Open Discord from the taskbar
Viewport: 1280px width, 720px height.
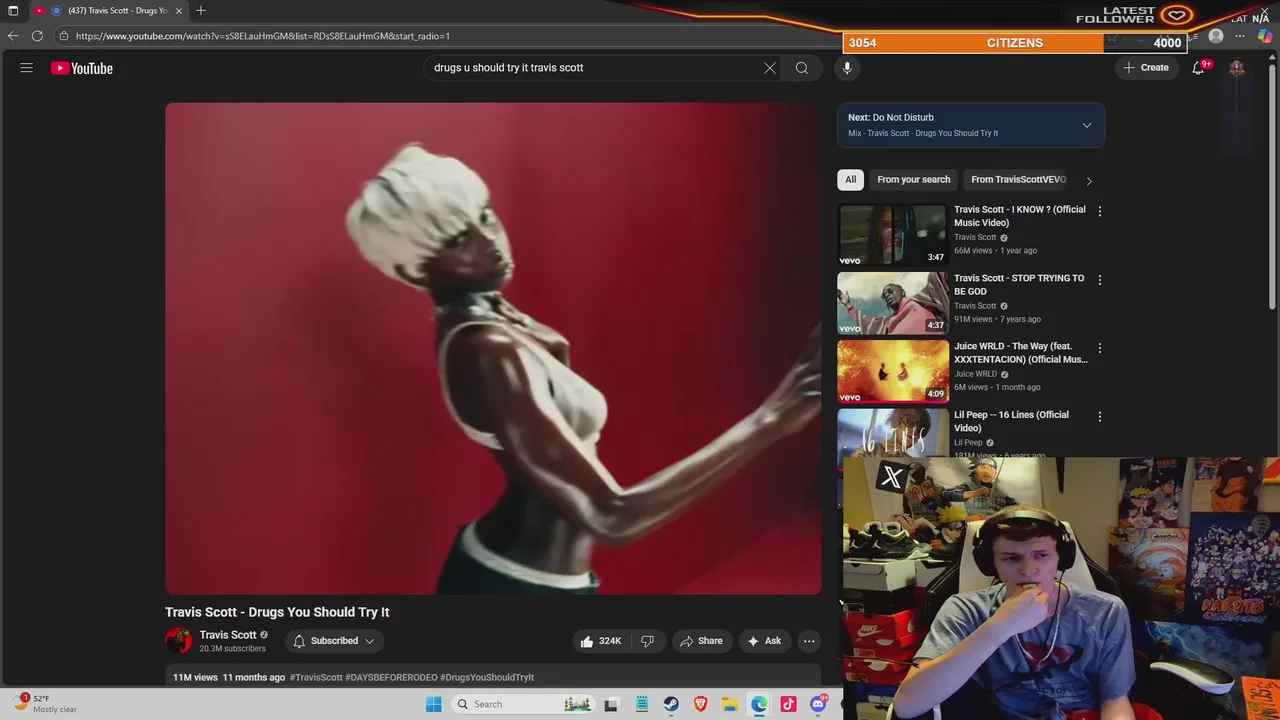[x=819, y=704]
